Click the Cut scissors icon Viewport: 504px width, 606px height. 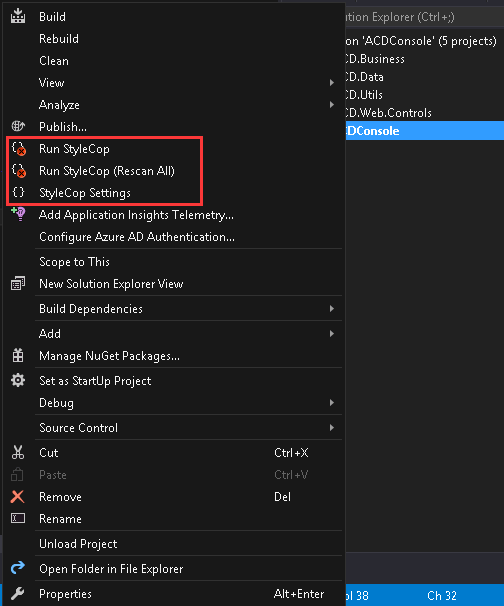coord(18,453)
